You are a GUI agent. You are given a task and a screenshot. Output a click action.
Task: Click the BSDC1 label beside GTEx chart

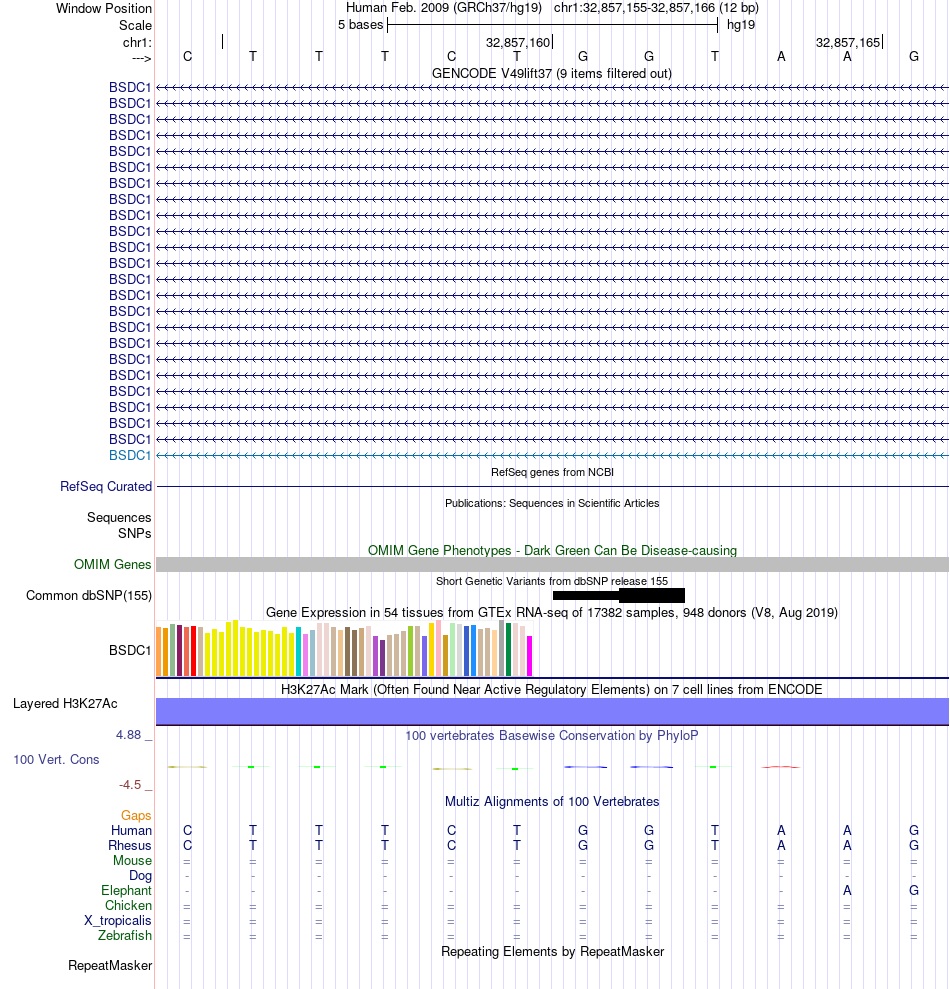click(x=130, y=650)
